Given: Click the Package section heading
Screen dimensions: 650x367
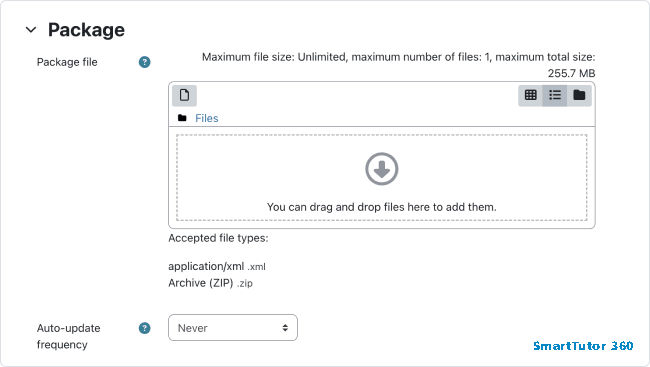Looking at the screenshot, I should [86, 30].
